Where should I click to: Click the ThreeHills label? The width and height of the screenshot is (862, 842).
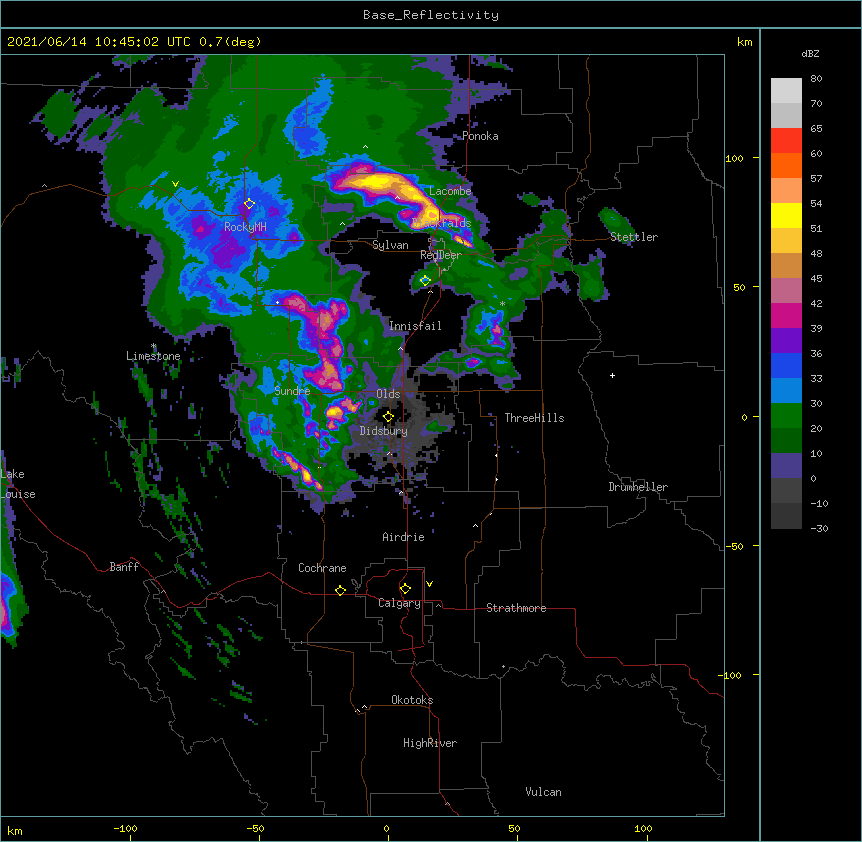[x=534, y=418]
